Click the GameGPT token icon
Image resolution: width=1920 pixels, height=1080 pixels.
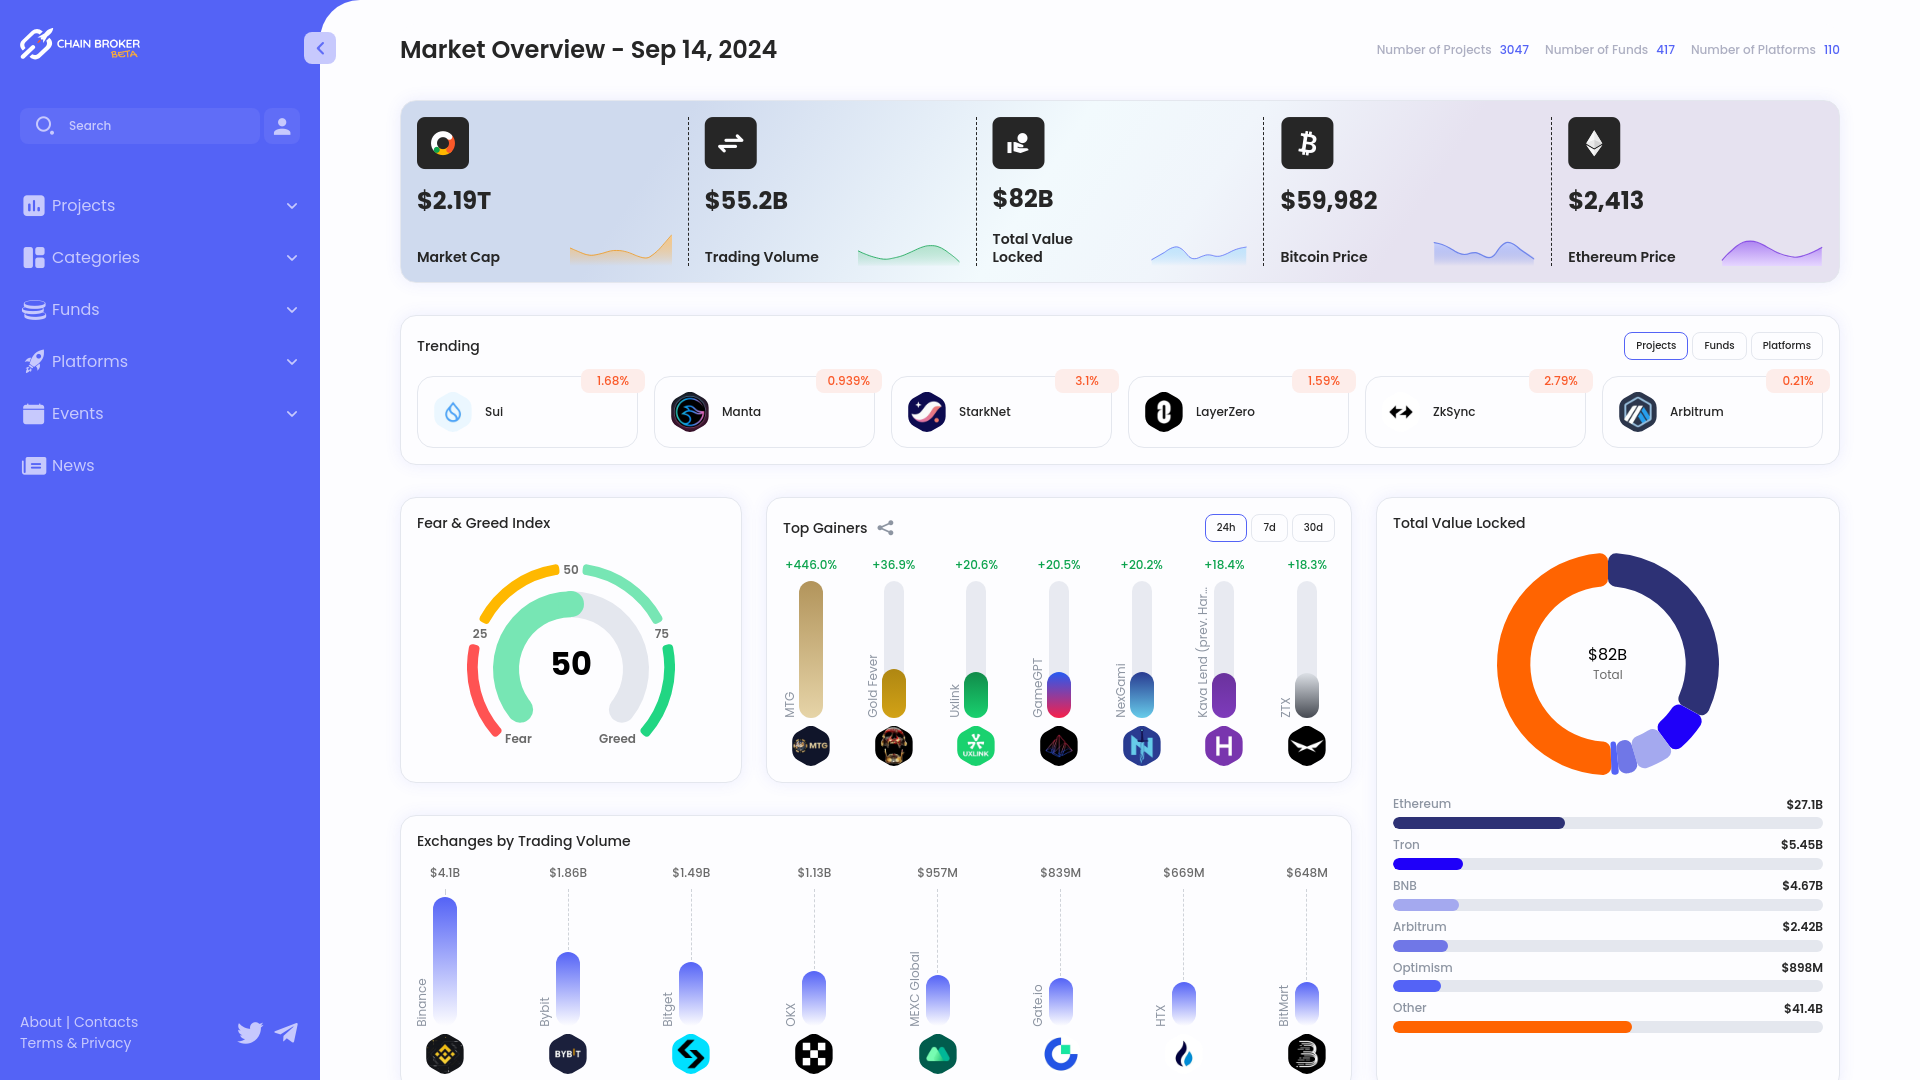pyautogui.click(x=1059, y=746)
